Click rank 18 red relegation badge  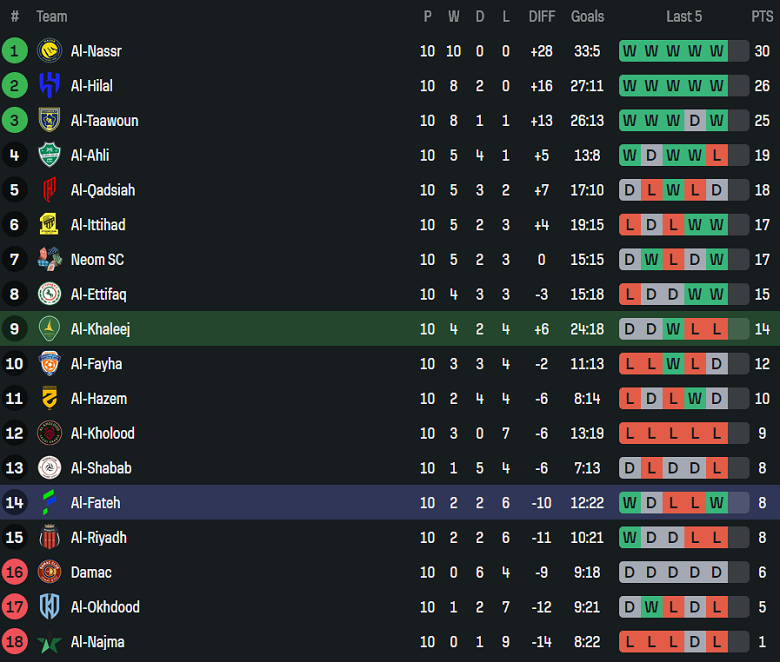[15, 642]
